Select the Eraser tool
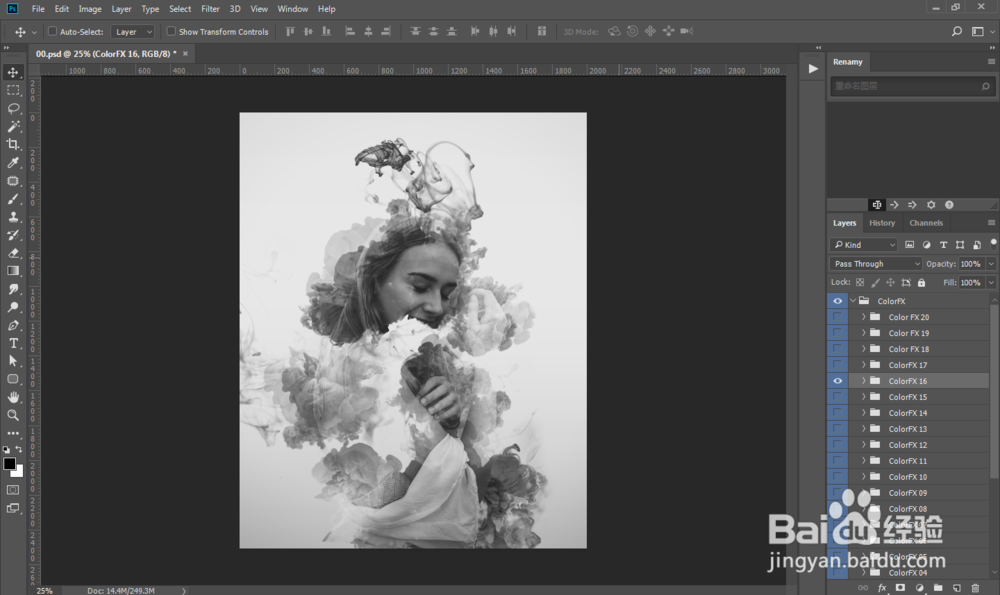This screenshot has width=1000, height=595. (x=13, y=253)
